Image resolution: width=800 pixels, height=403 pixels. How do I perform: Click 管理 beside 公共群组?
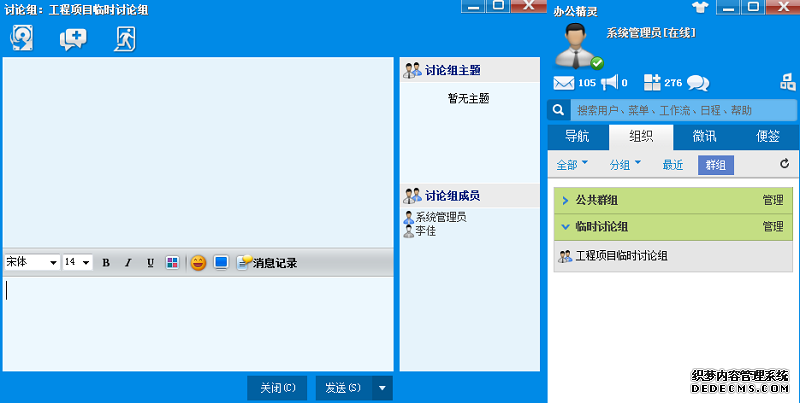click(x=773, y=200)
